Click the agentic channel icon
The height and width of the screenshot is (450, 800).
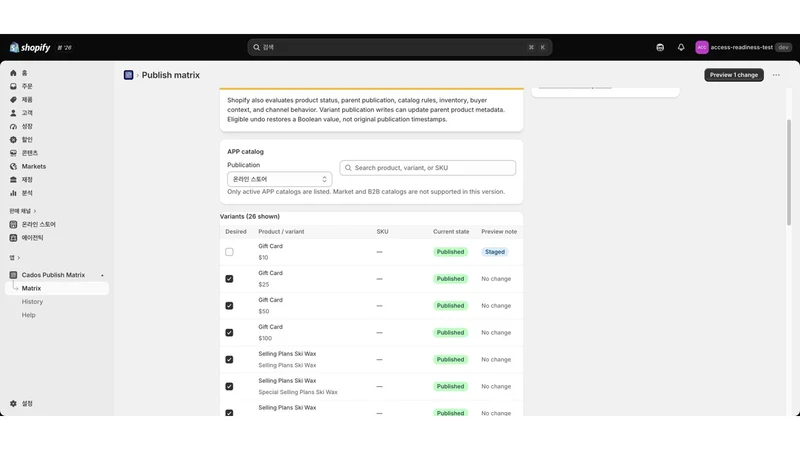13,238
